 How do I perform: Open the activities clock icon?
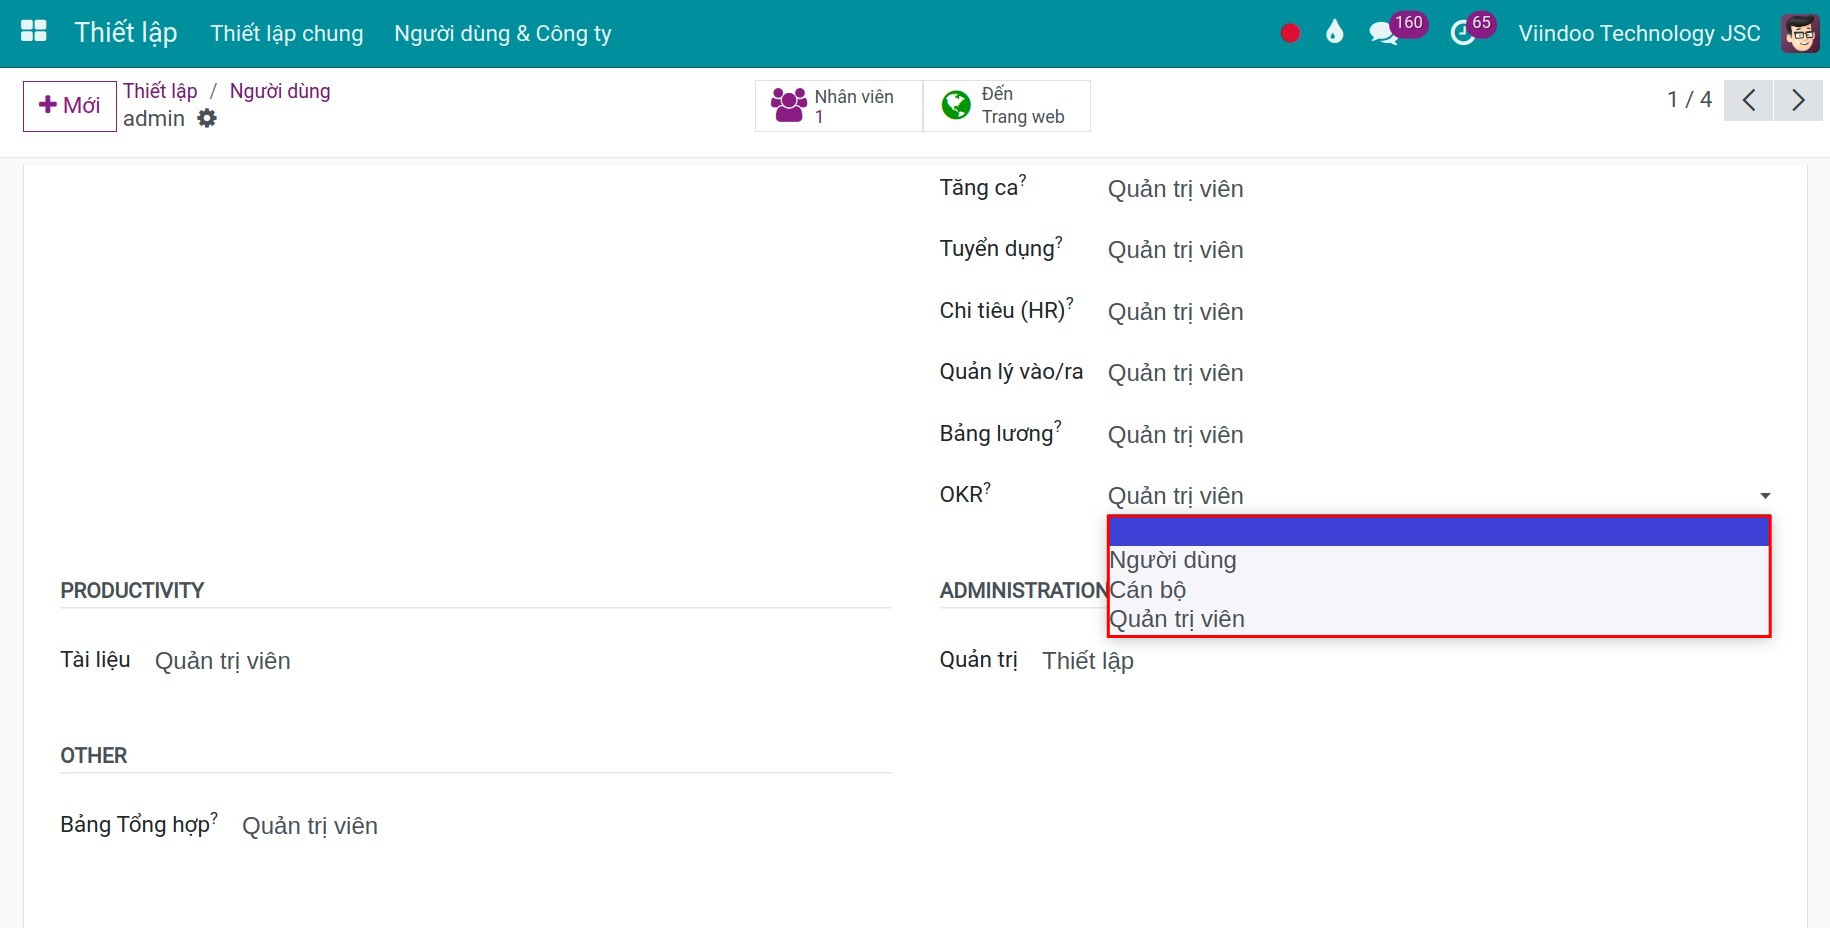(x=1462, y=33)
